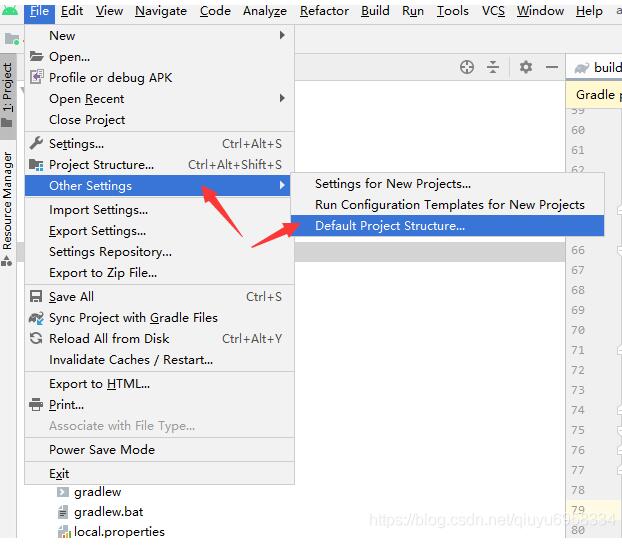Click the locate target crosshair icon

point(467,67)
